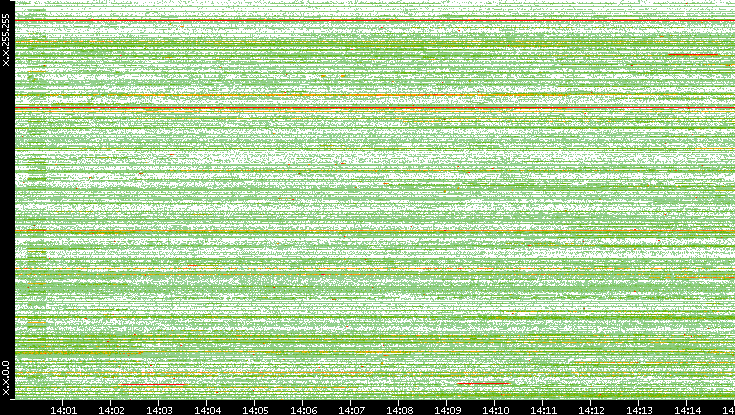Pick the 14:11 time axis label
Image resolution: width=735 pixels, height=415 pixels.
pos(543,410)
